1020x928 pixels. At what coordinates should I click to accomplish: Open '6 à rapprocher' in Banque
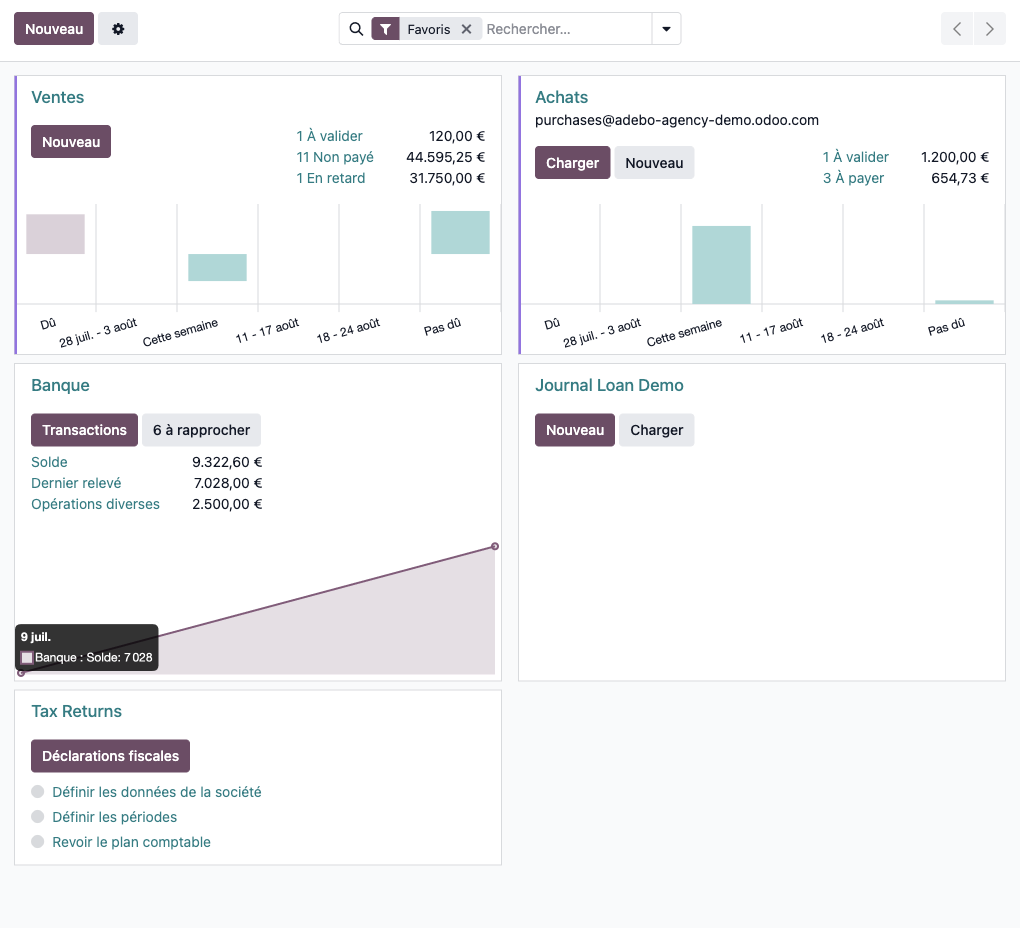(201, 430)
